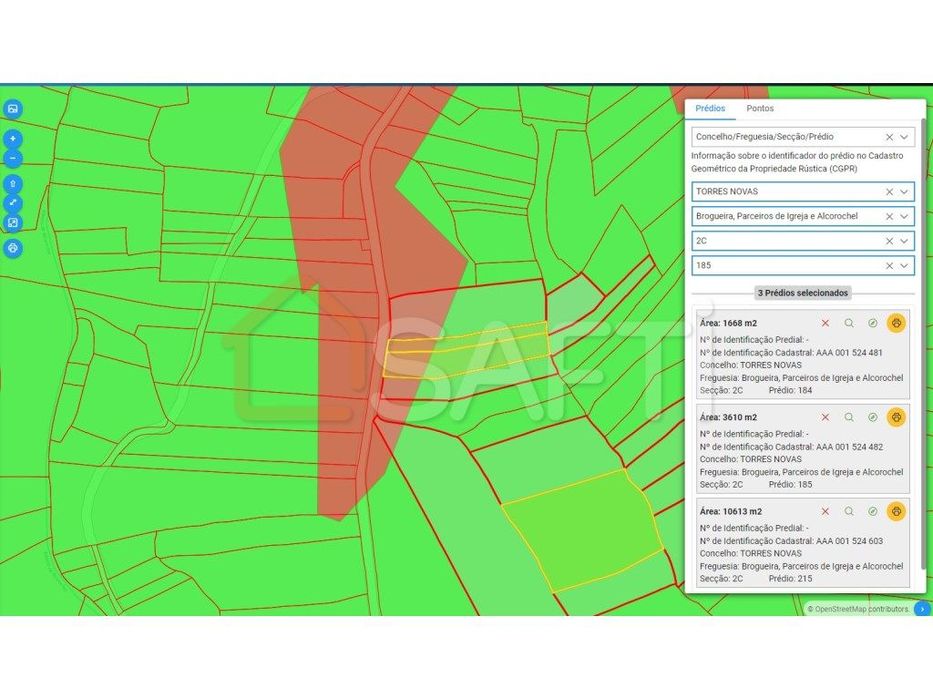
Task: Clear the TORRES NOVAS selection
Action: click(x=890, y=192)
